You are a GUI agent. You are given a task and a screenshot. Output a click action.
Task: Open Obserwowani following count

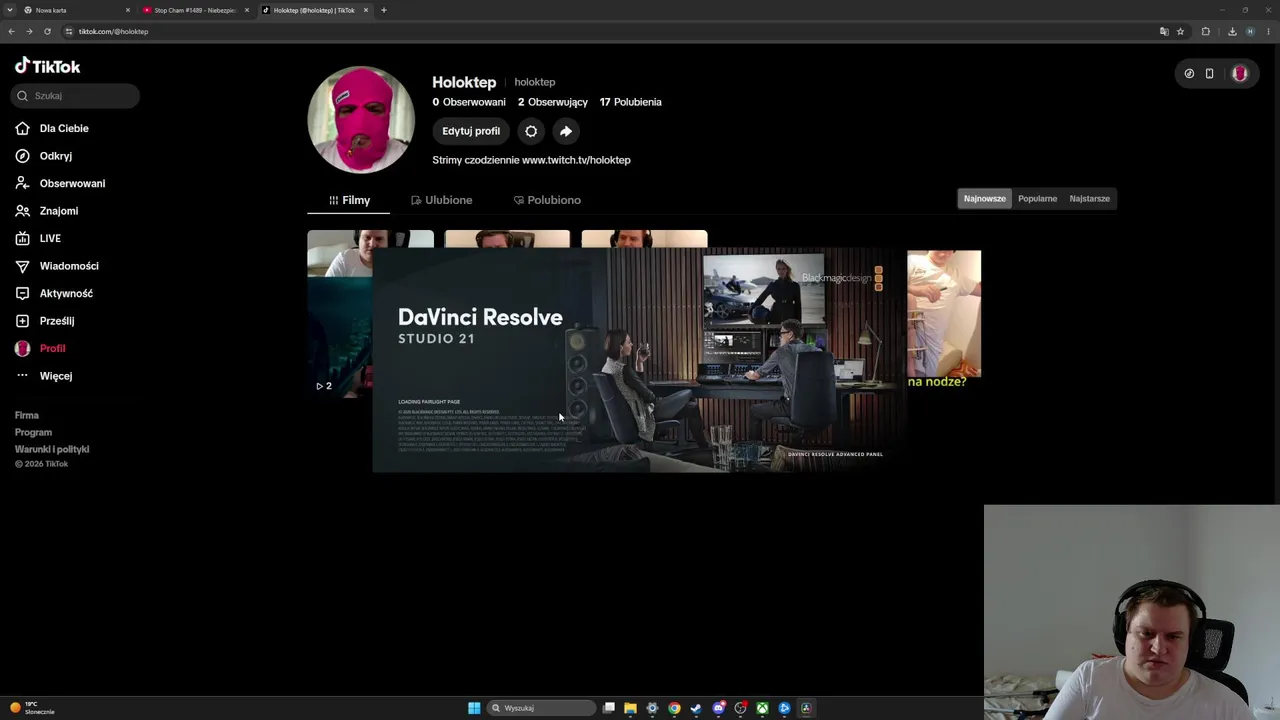pyautogui.click(x=469, y=102)
